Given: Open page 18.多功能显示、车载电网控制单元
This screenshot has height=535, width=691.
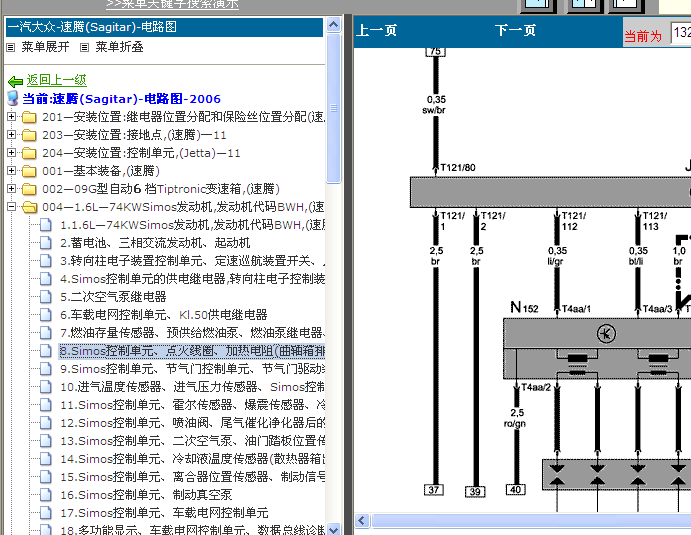Looking at the screenshot, I should pos(193,530).
